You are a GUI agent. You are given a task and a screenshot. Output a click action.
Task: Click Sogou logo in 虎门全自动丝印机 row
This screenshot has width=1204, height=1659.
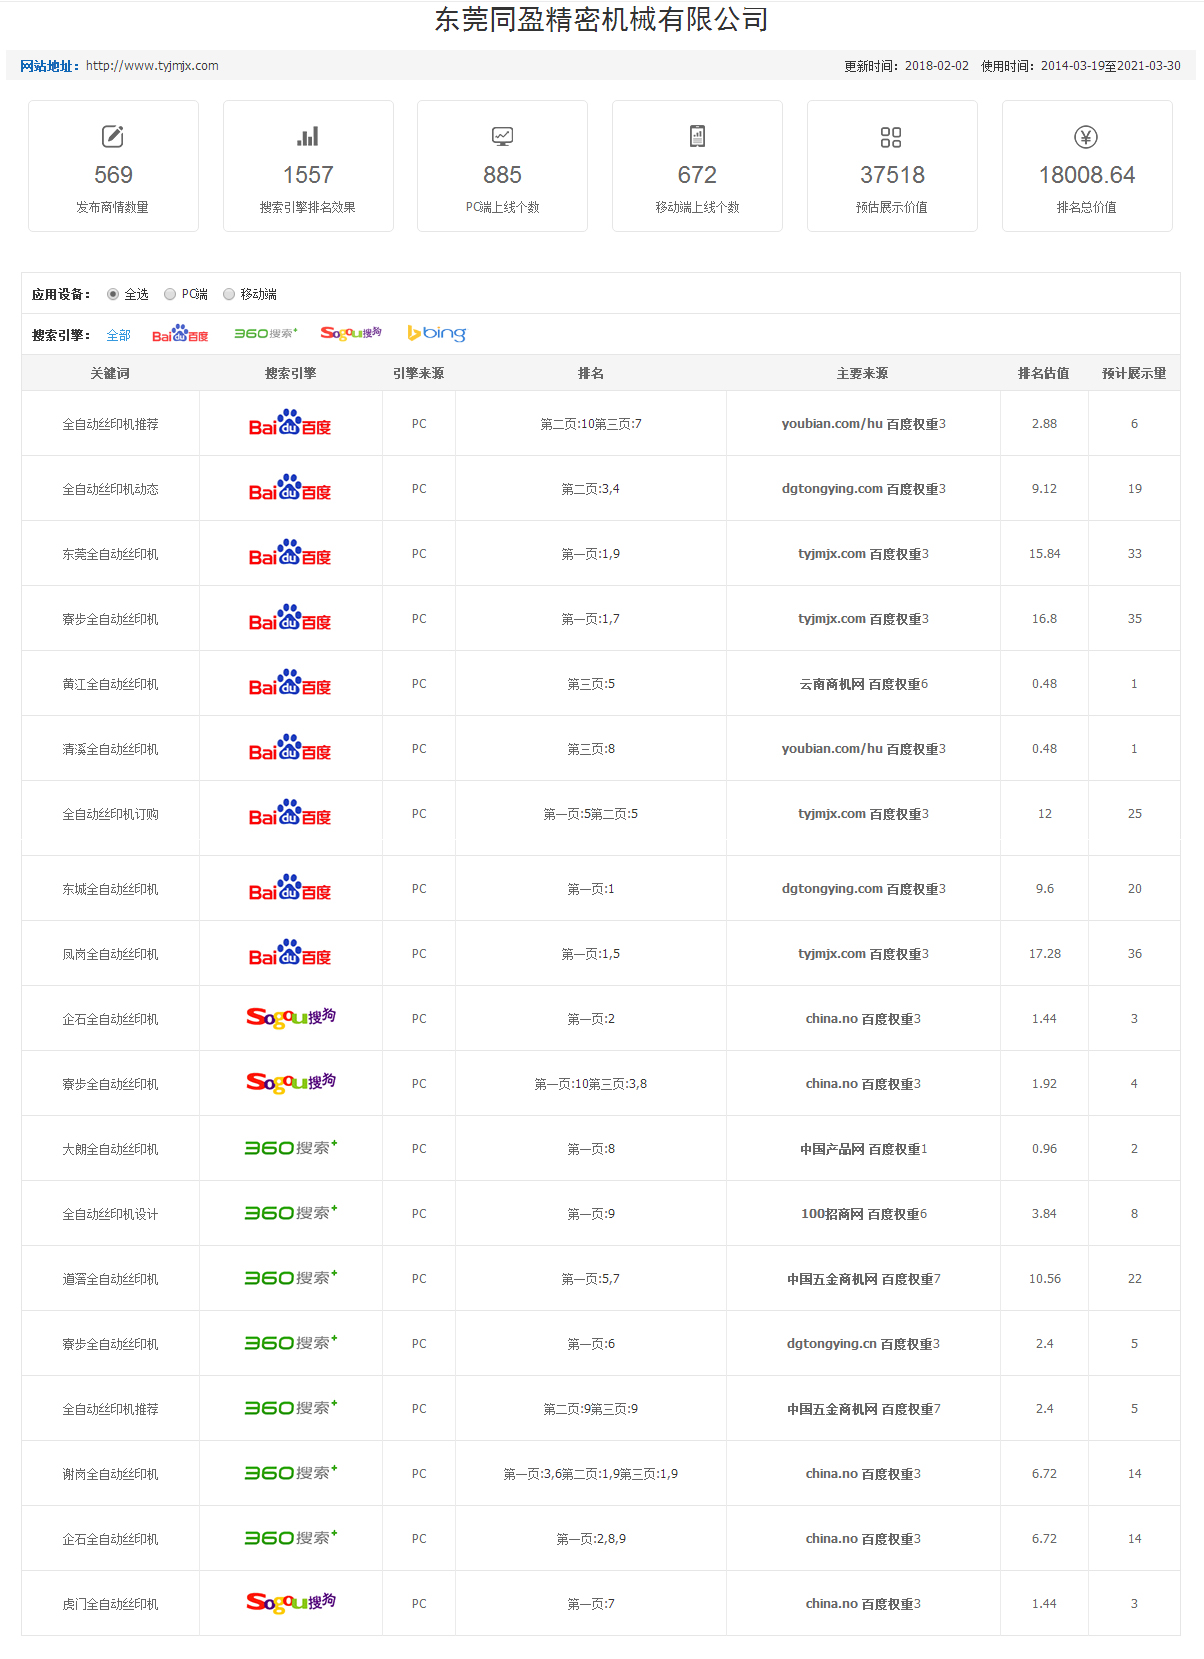(x=291, y=1603)
